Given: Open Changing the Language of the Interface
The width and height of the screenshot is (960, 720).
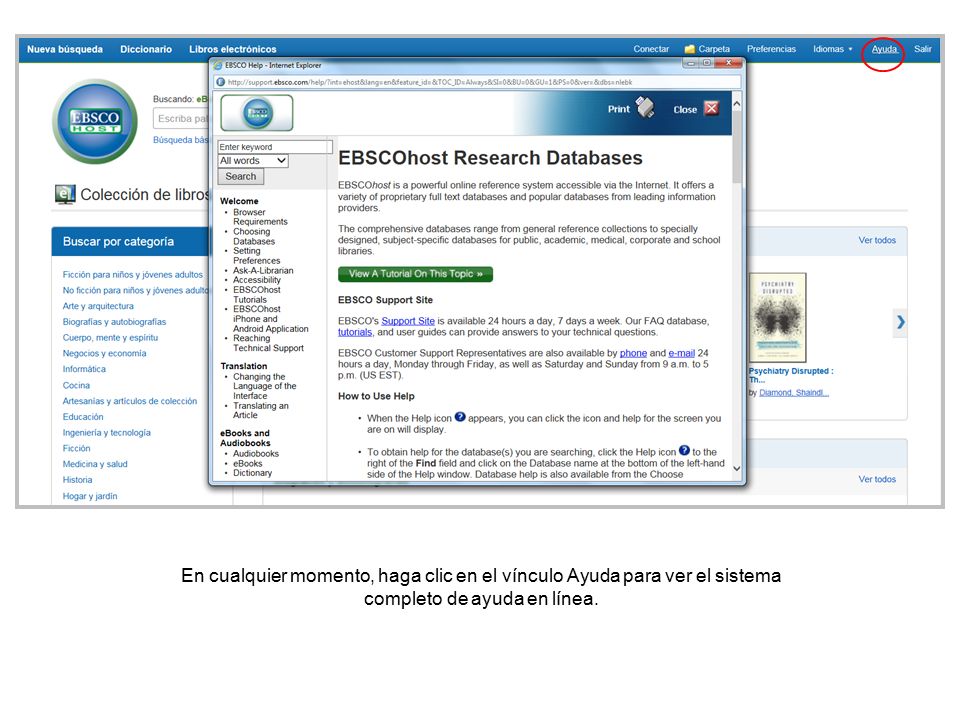Looking at the screenshot, I should click(x=264, y=386).
